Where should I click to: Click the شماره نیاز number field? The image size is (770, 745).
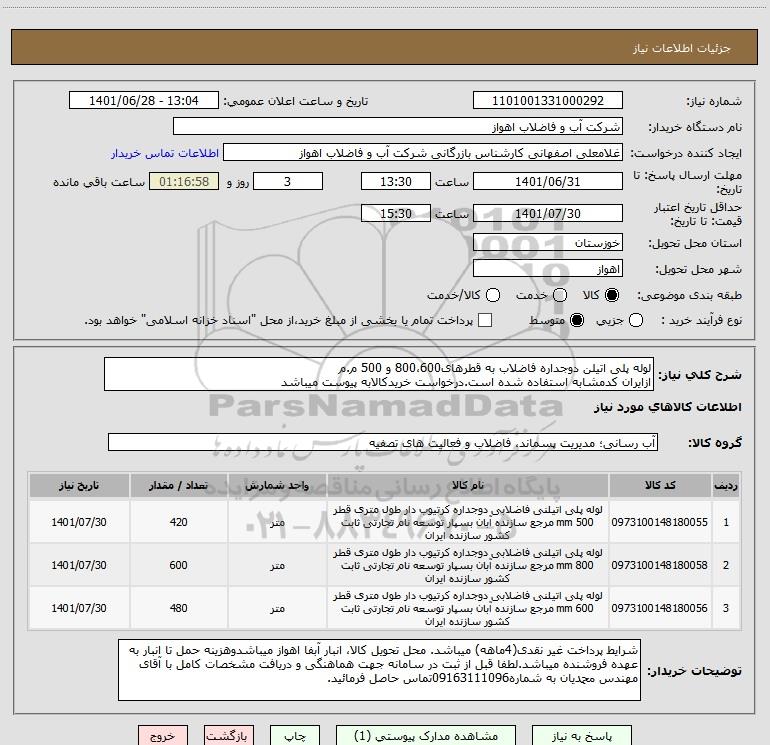pyautogui.click(x=548, y=101)
